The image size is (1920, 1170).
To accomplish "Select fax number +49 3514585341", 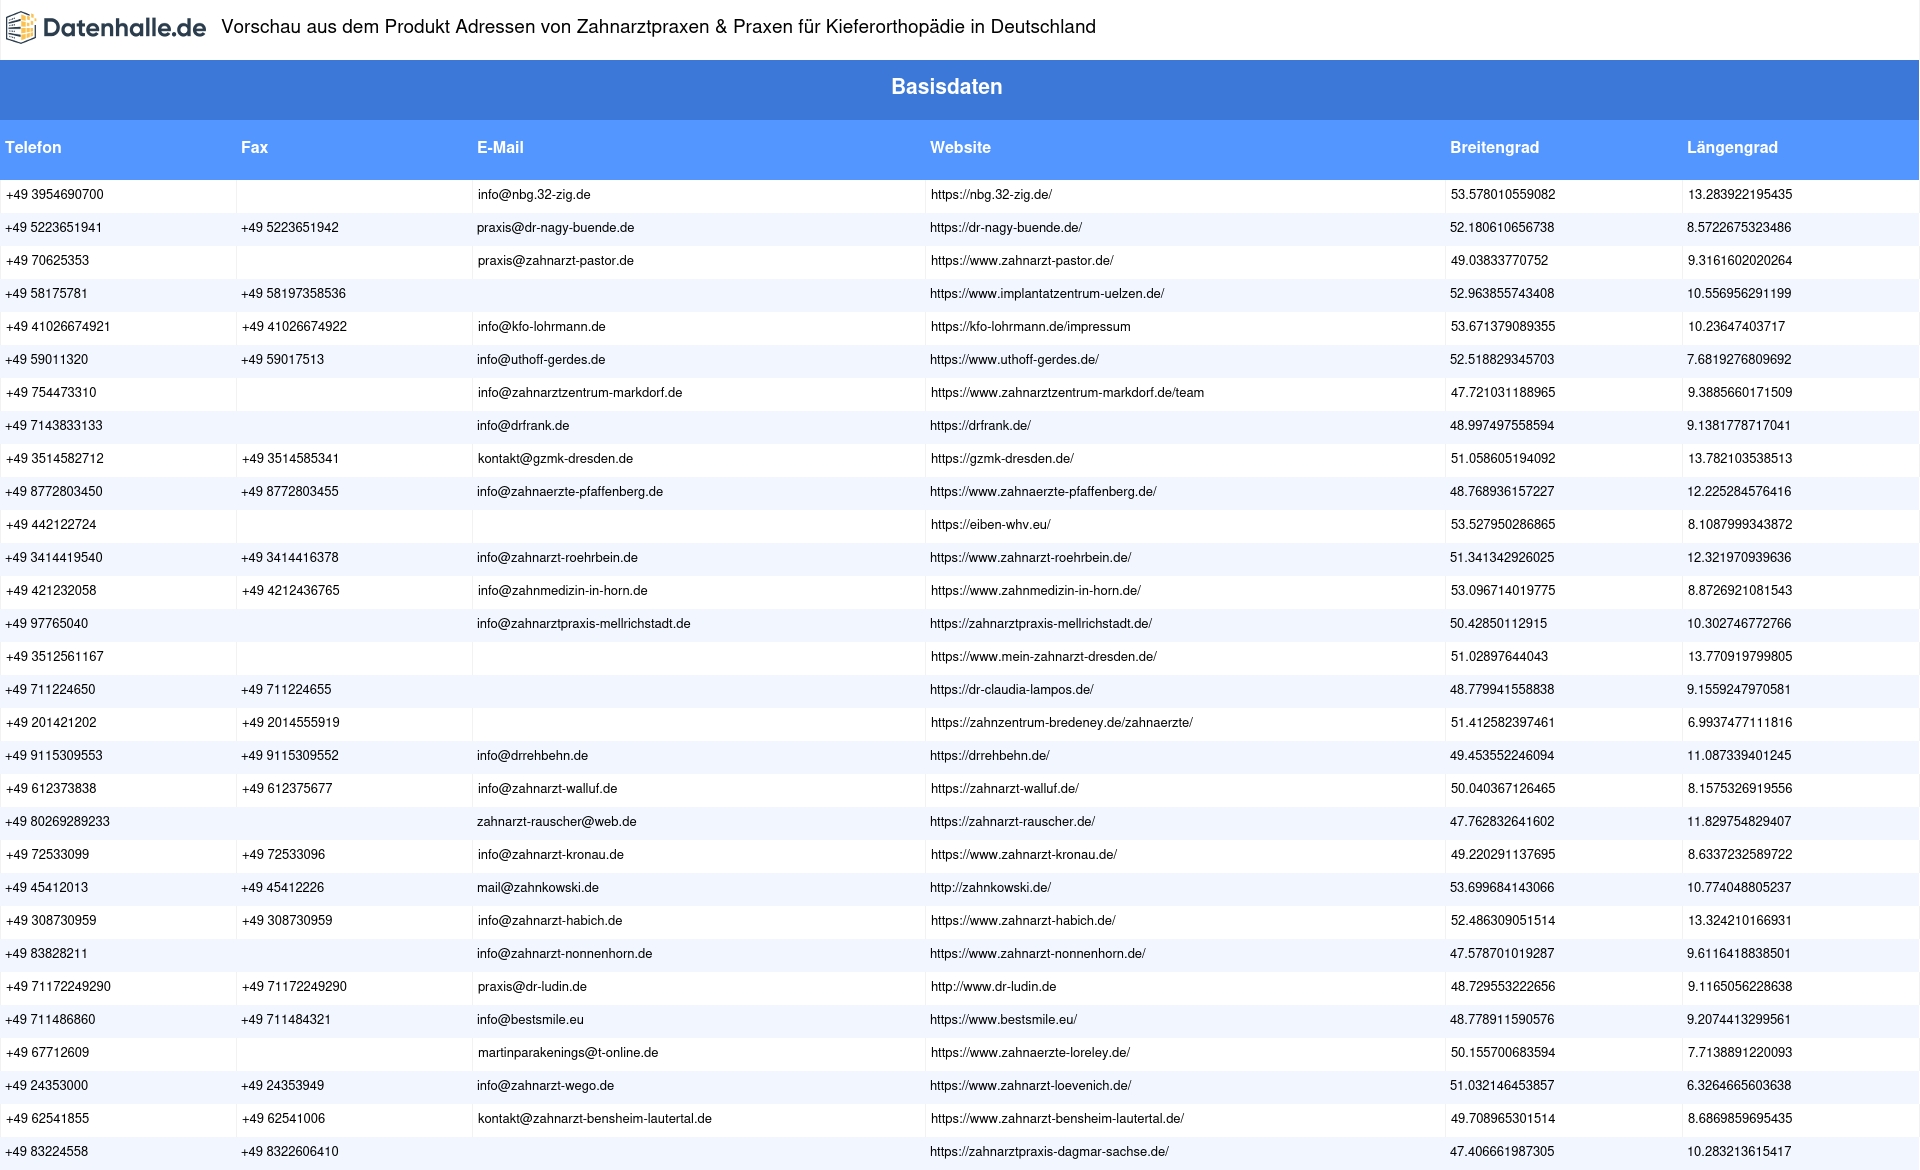I will pos(290,459).
